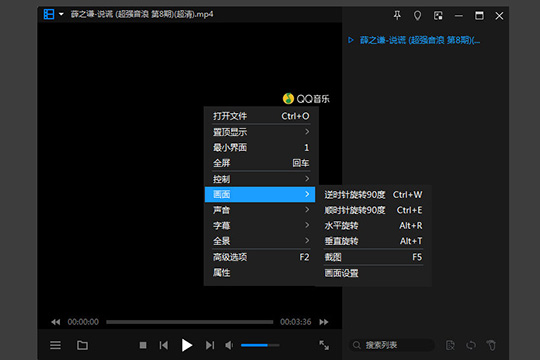Open the skin lightbulb icon
Screen dimensions: 540x360
click(x=417, y=16)
